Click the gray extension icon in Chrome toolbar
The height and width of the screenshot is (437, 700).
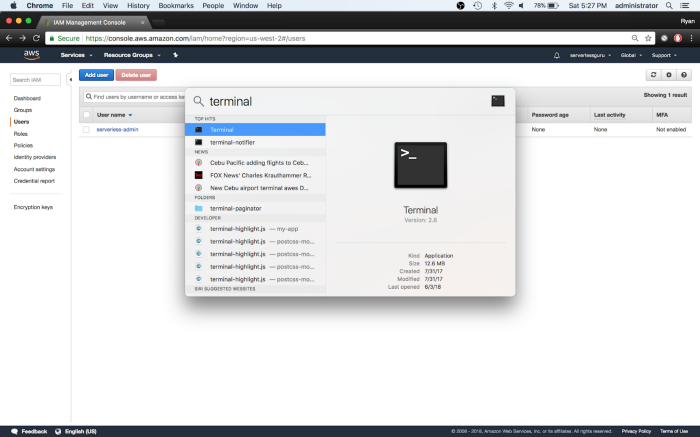(664, 38)
